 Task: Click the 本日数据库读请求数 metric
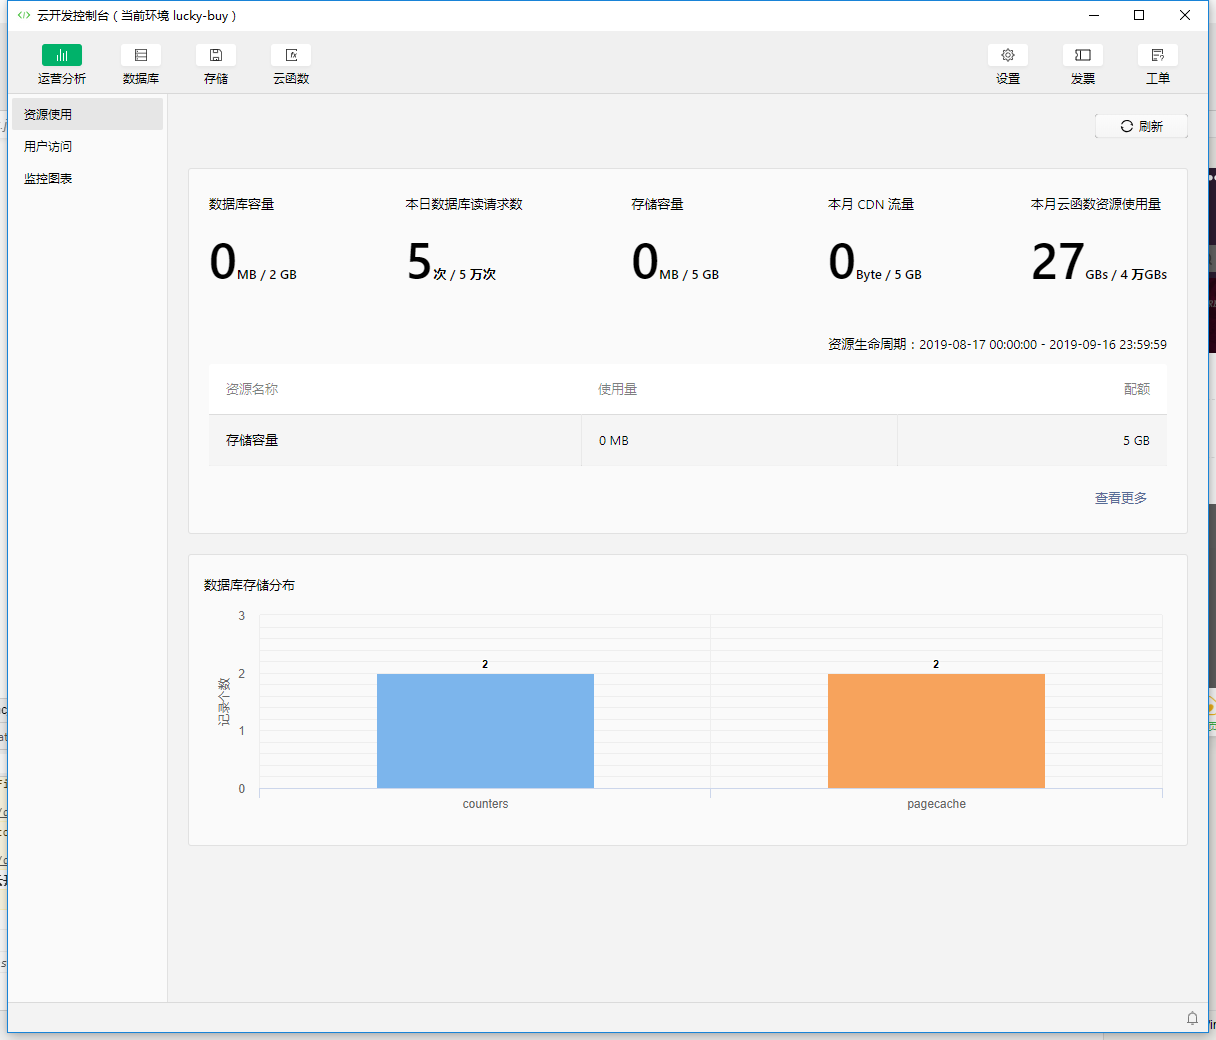coord(464,204)
